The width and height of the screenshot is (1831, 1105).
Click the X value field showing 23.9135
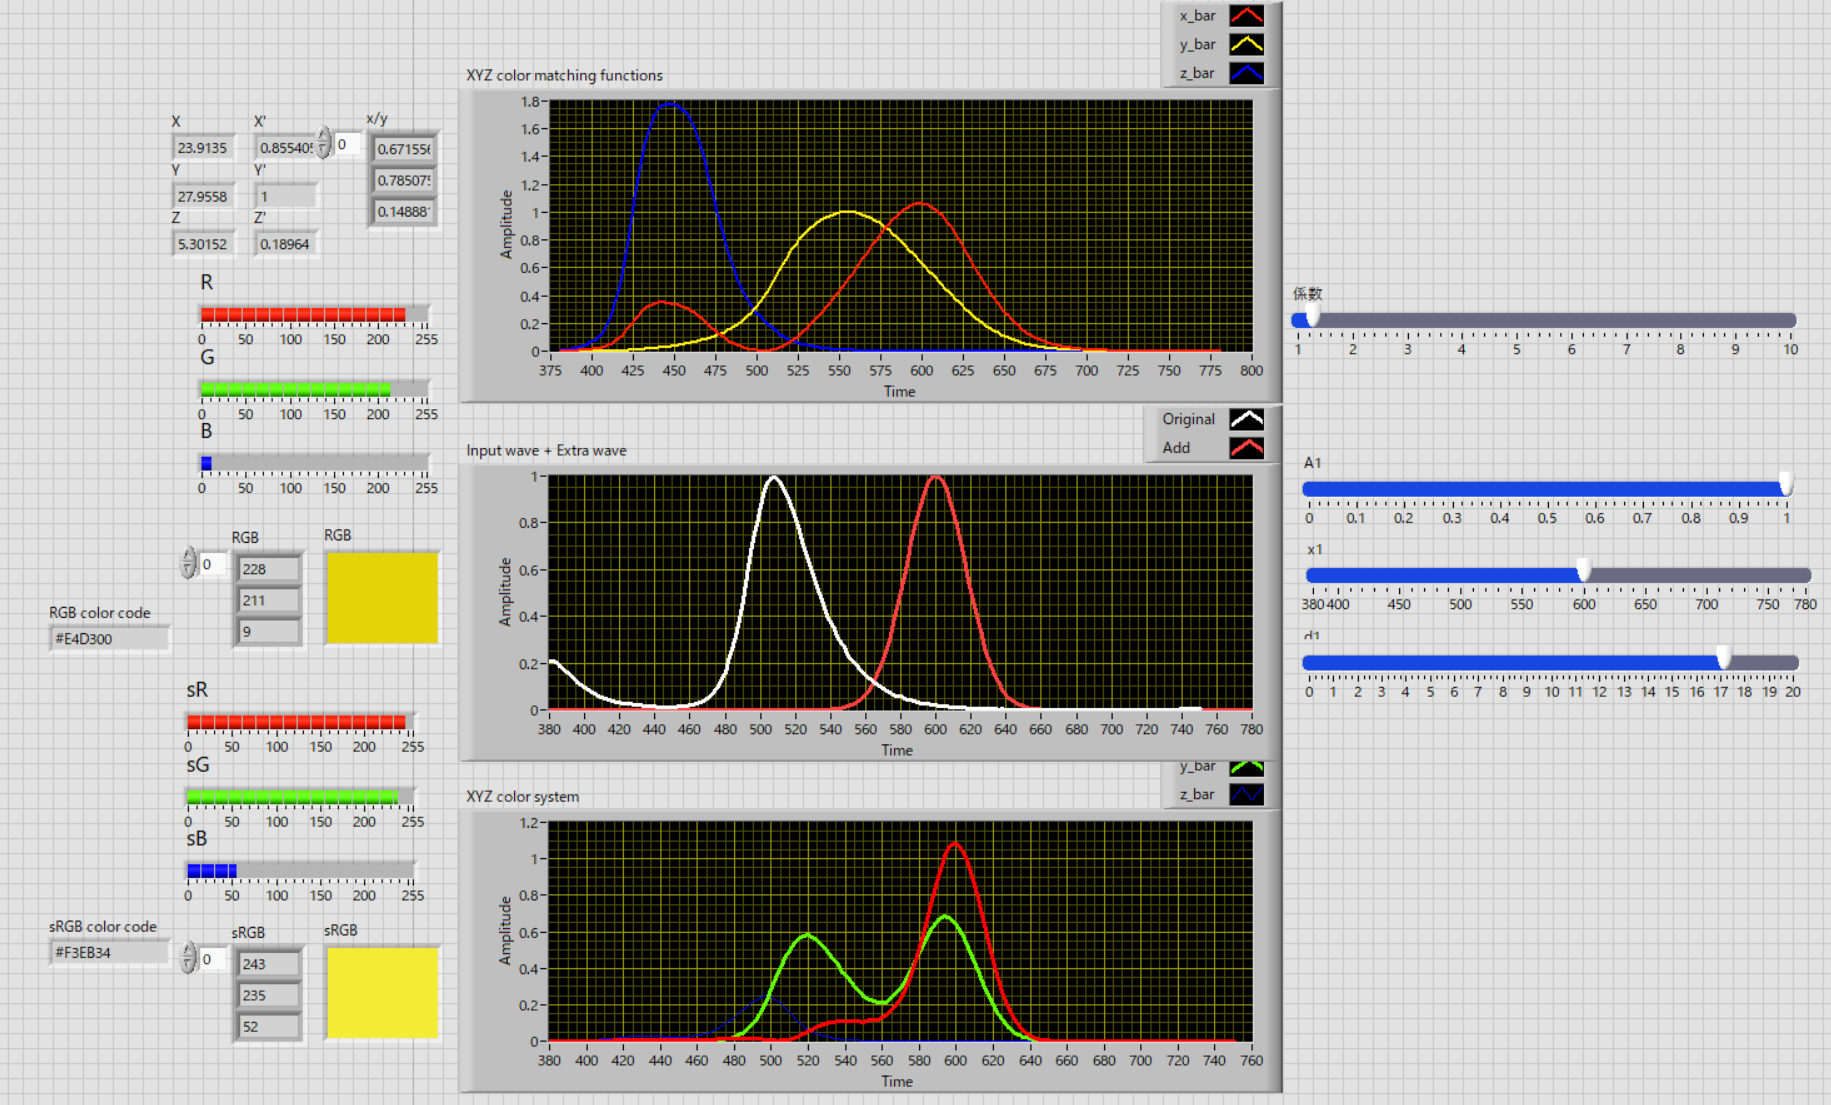(203, 148)
